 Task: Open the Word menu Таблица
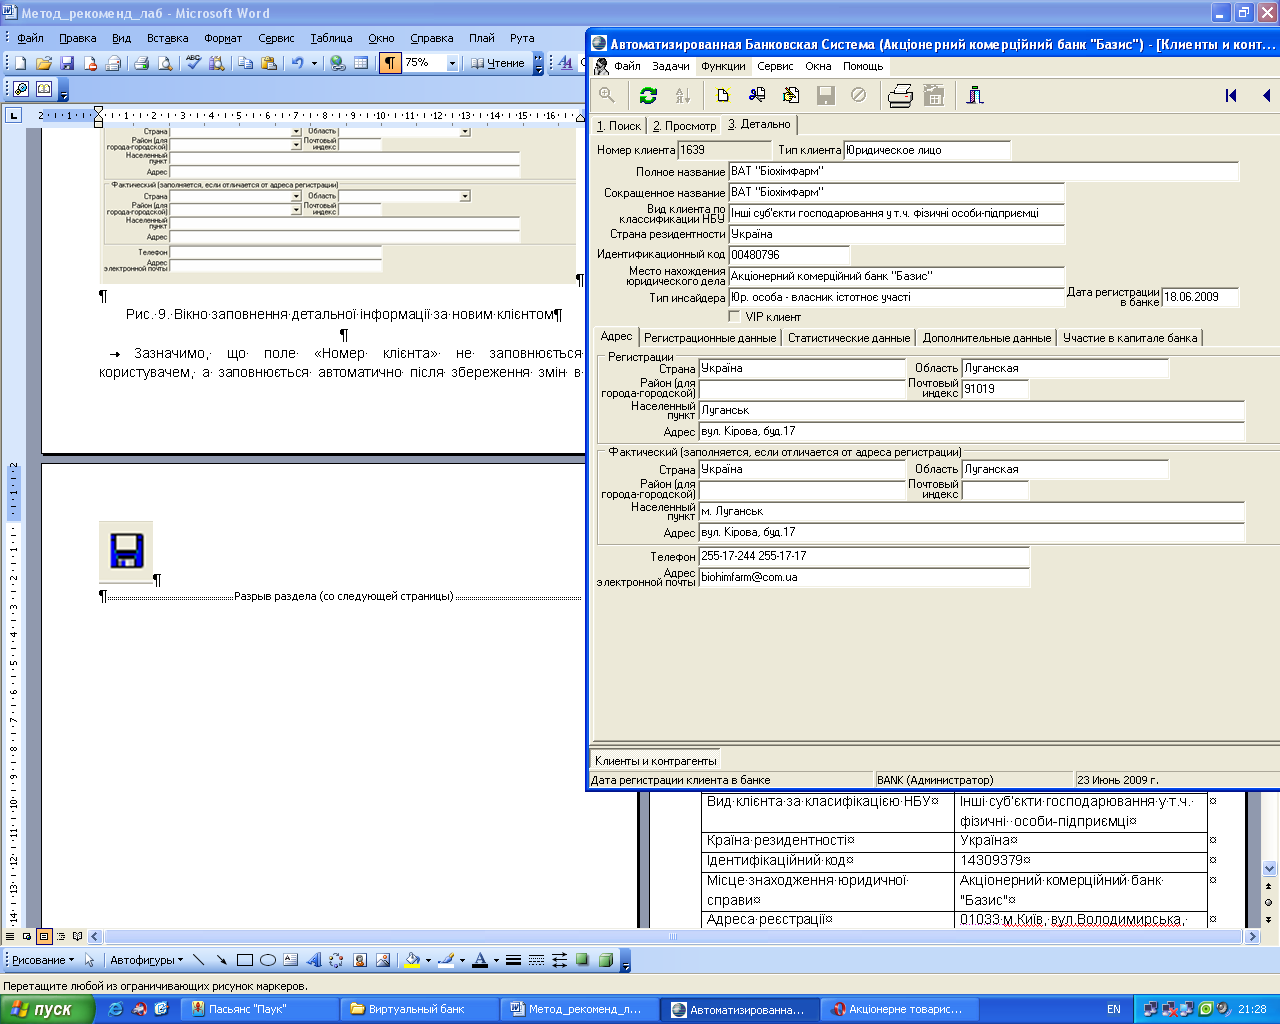click(331, 38)
